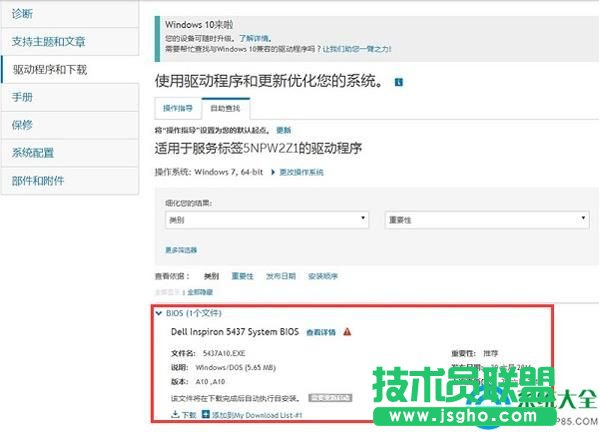Image resolution: width=600 pixels, height=432 pixels.
Task: Click the 全部隐藏 link
Action: pyautogui.click(x=200, y=291)
